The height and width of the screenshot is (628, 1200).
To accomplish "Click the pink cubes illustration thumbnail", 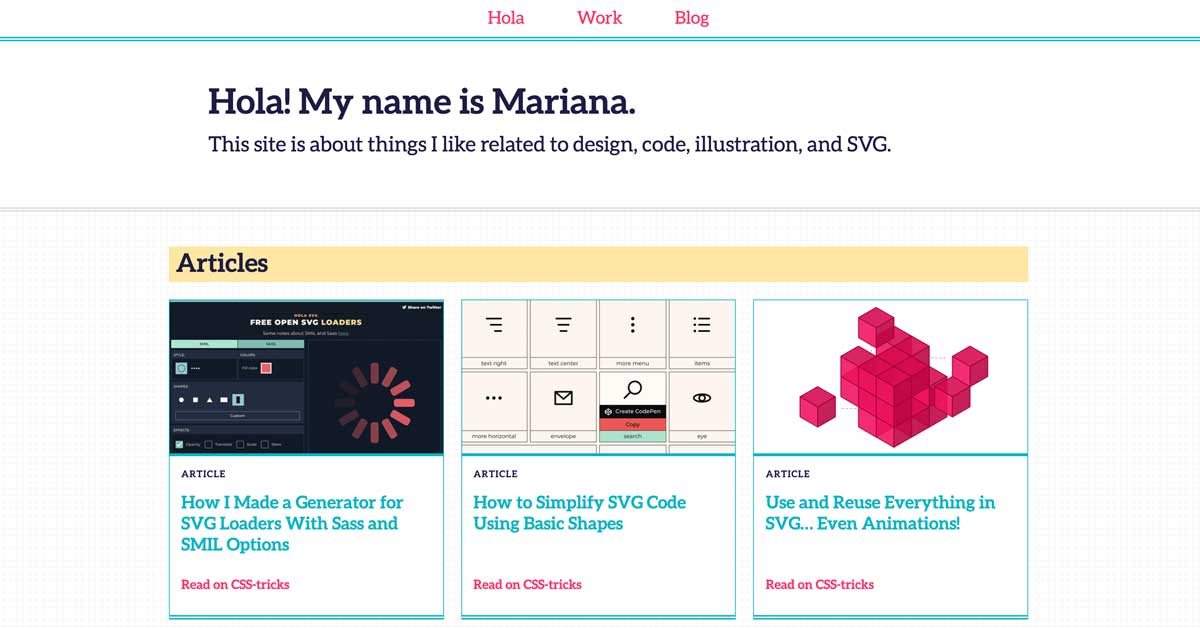I will [889, 375].
